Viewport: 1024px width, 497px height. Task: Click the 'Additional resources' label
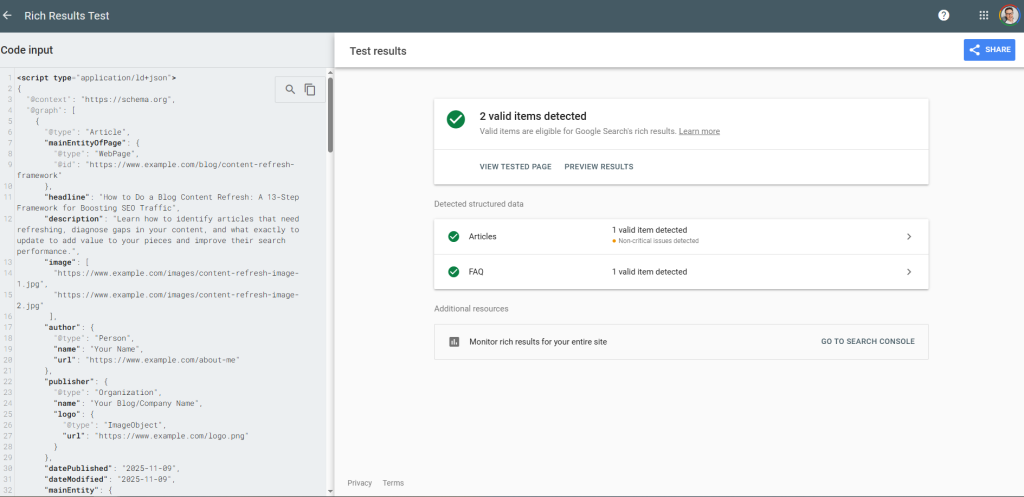(471, 308)
